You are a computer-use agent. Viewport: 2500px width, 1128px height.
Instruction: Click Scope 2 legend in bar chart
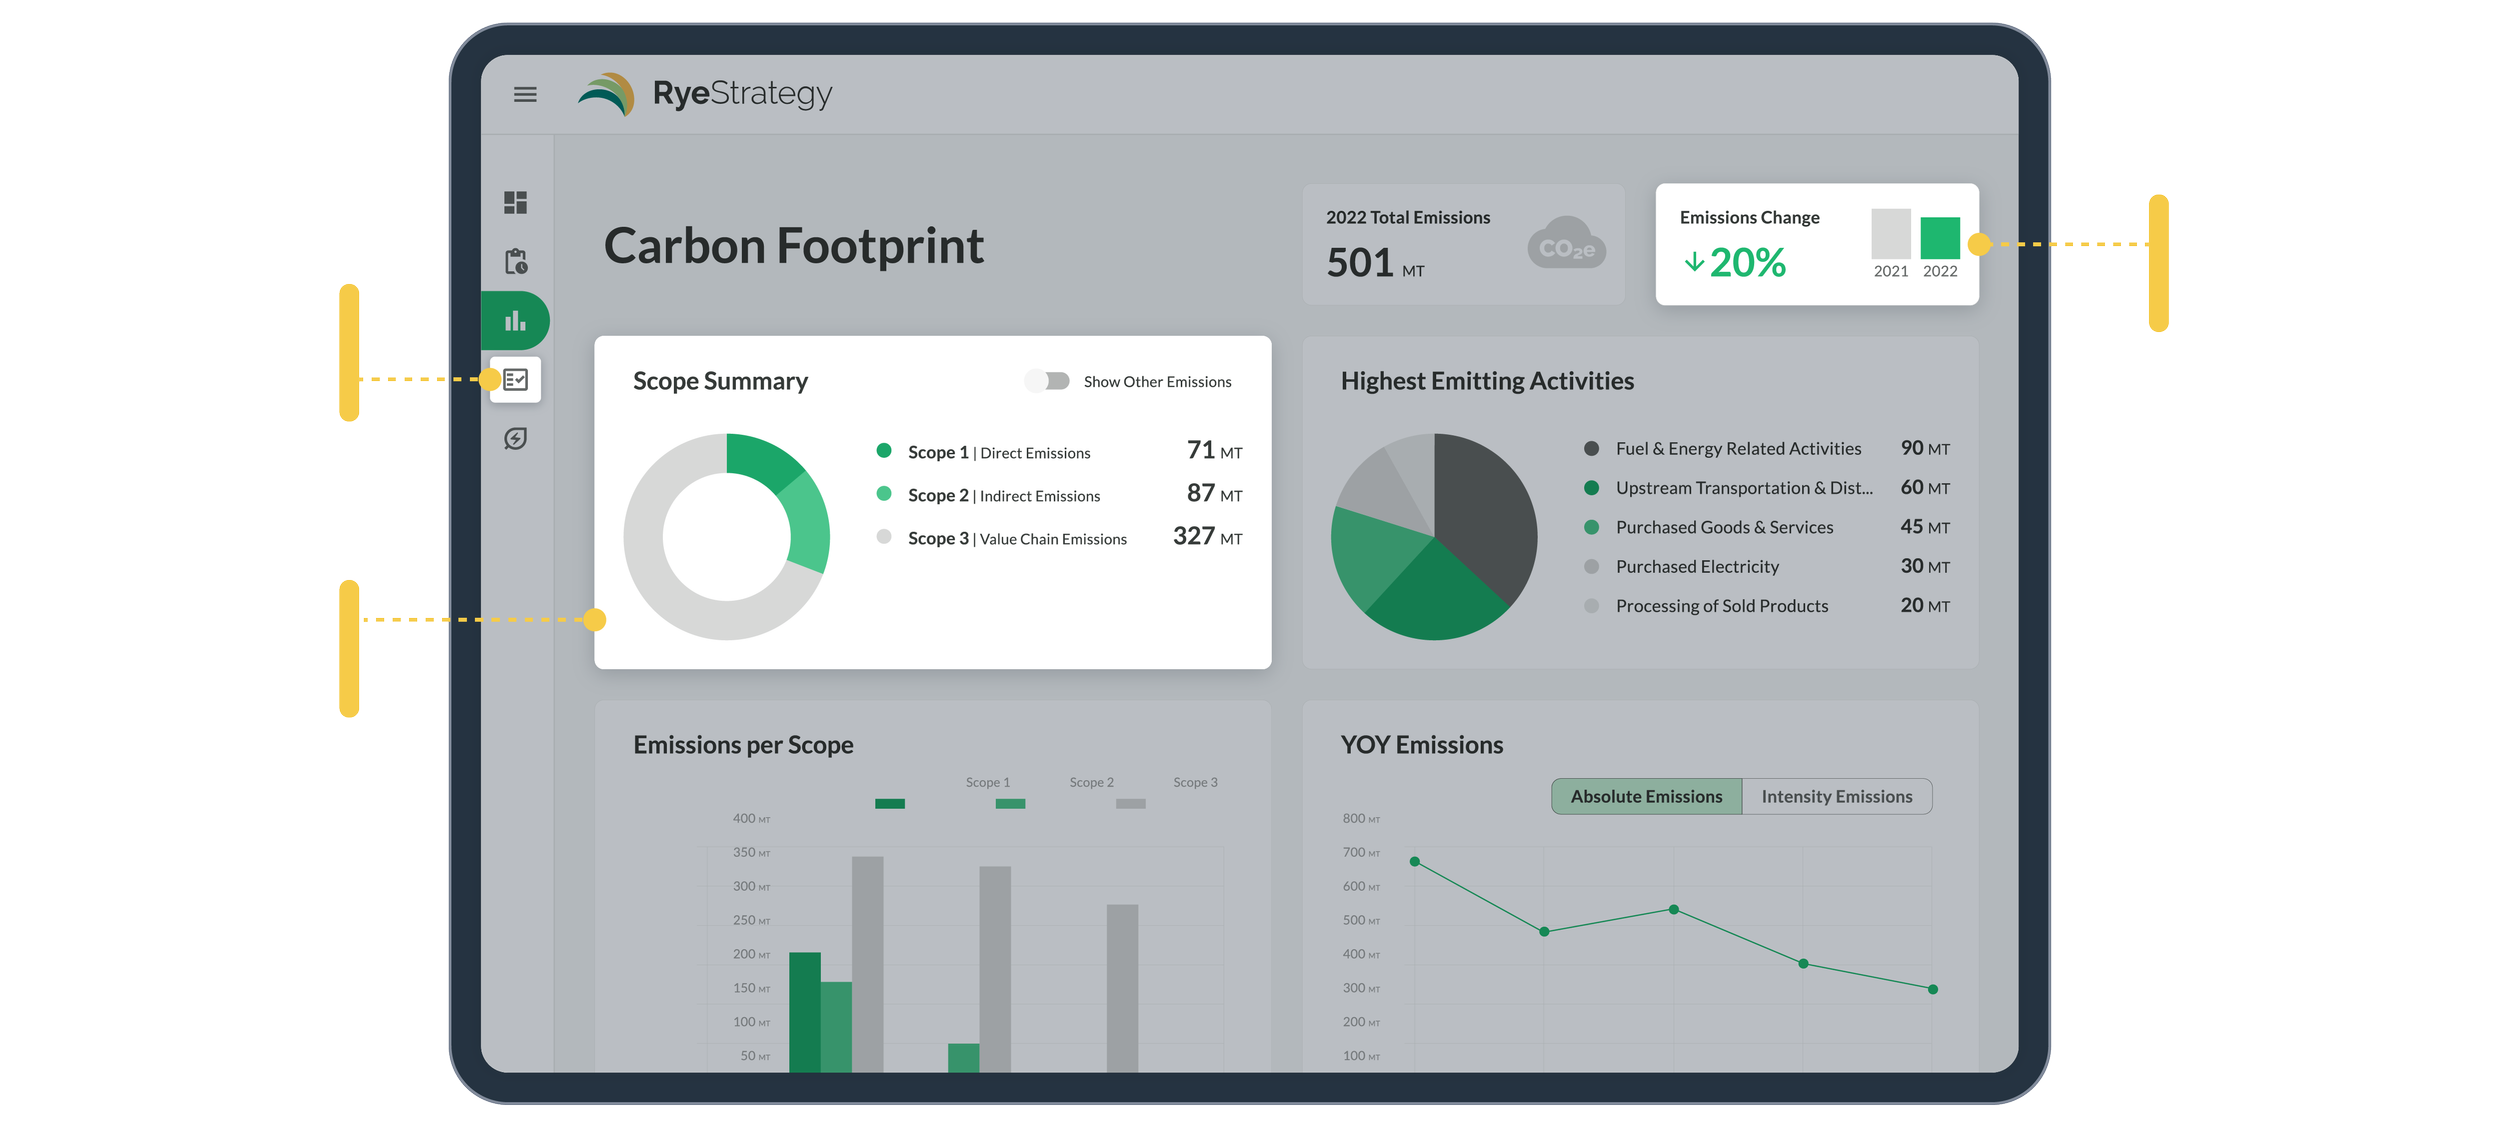pos(1091,783)
